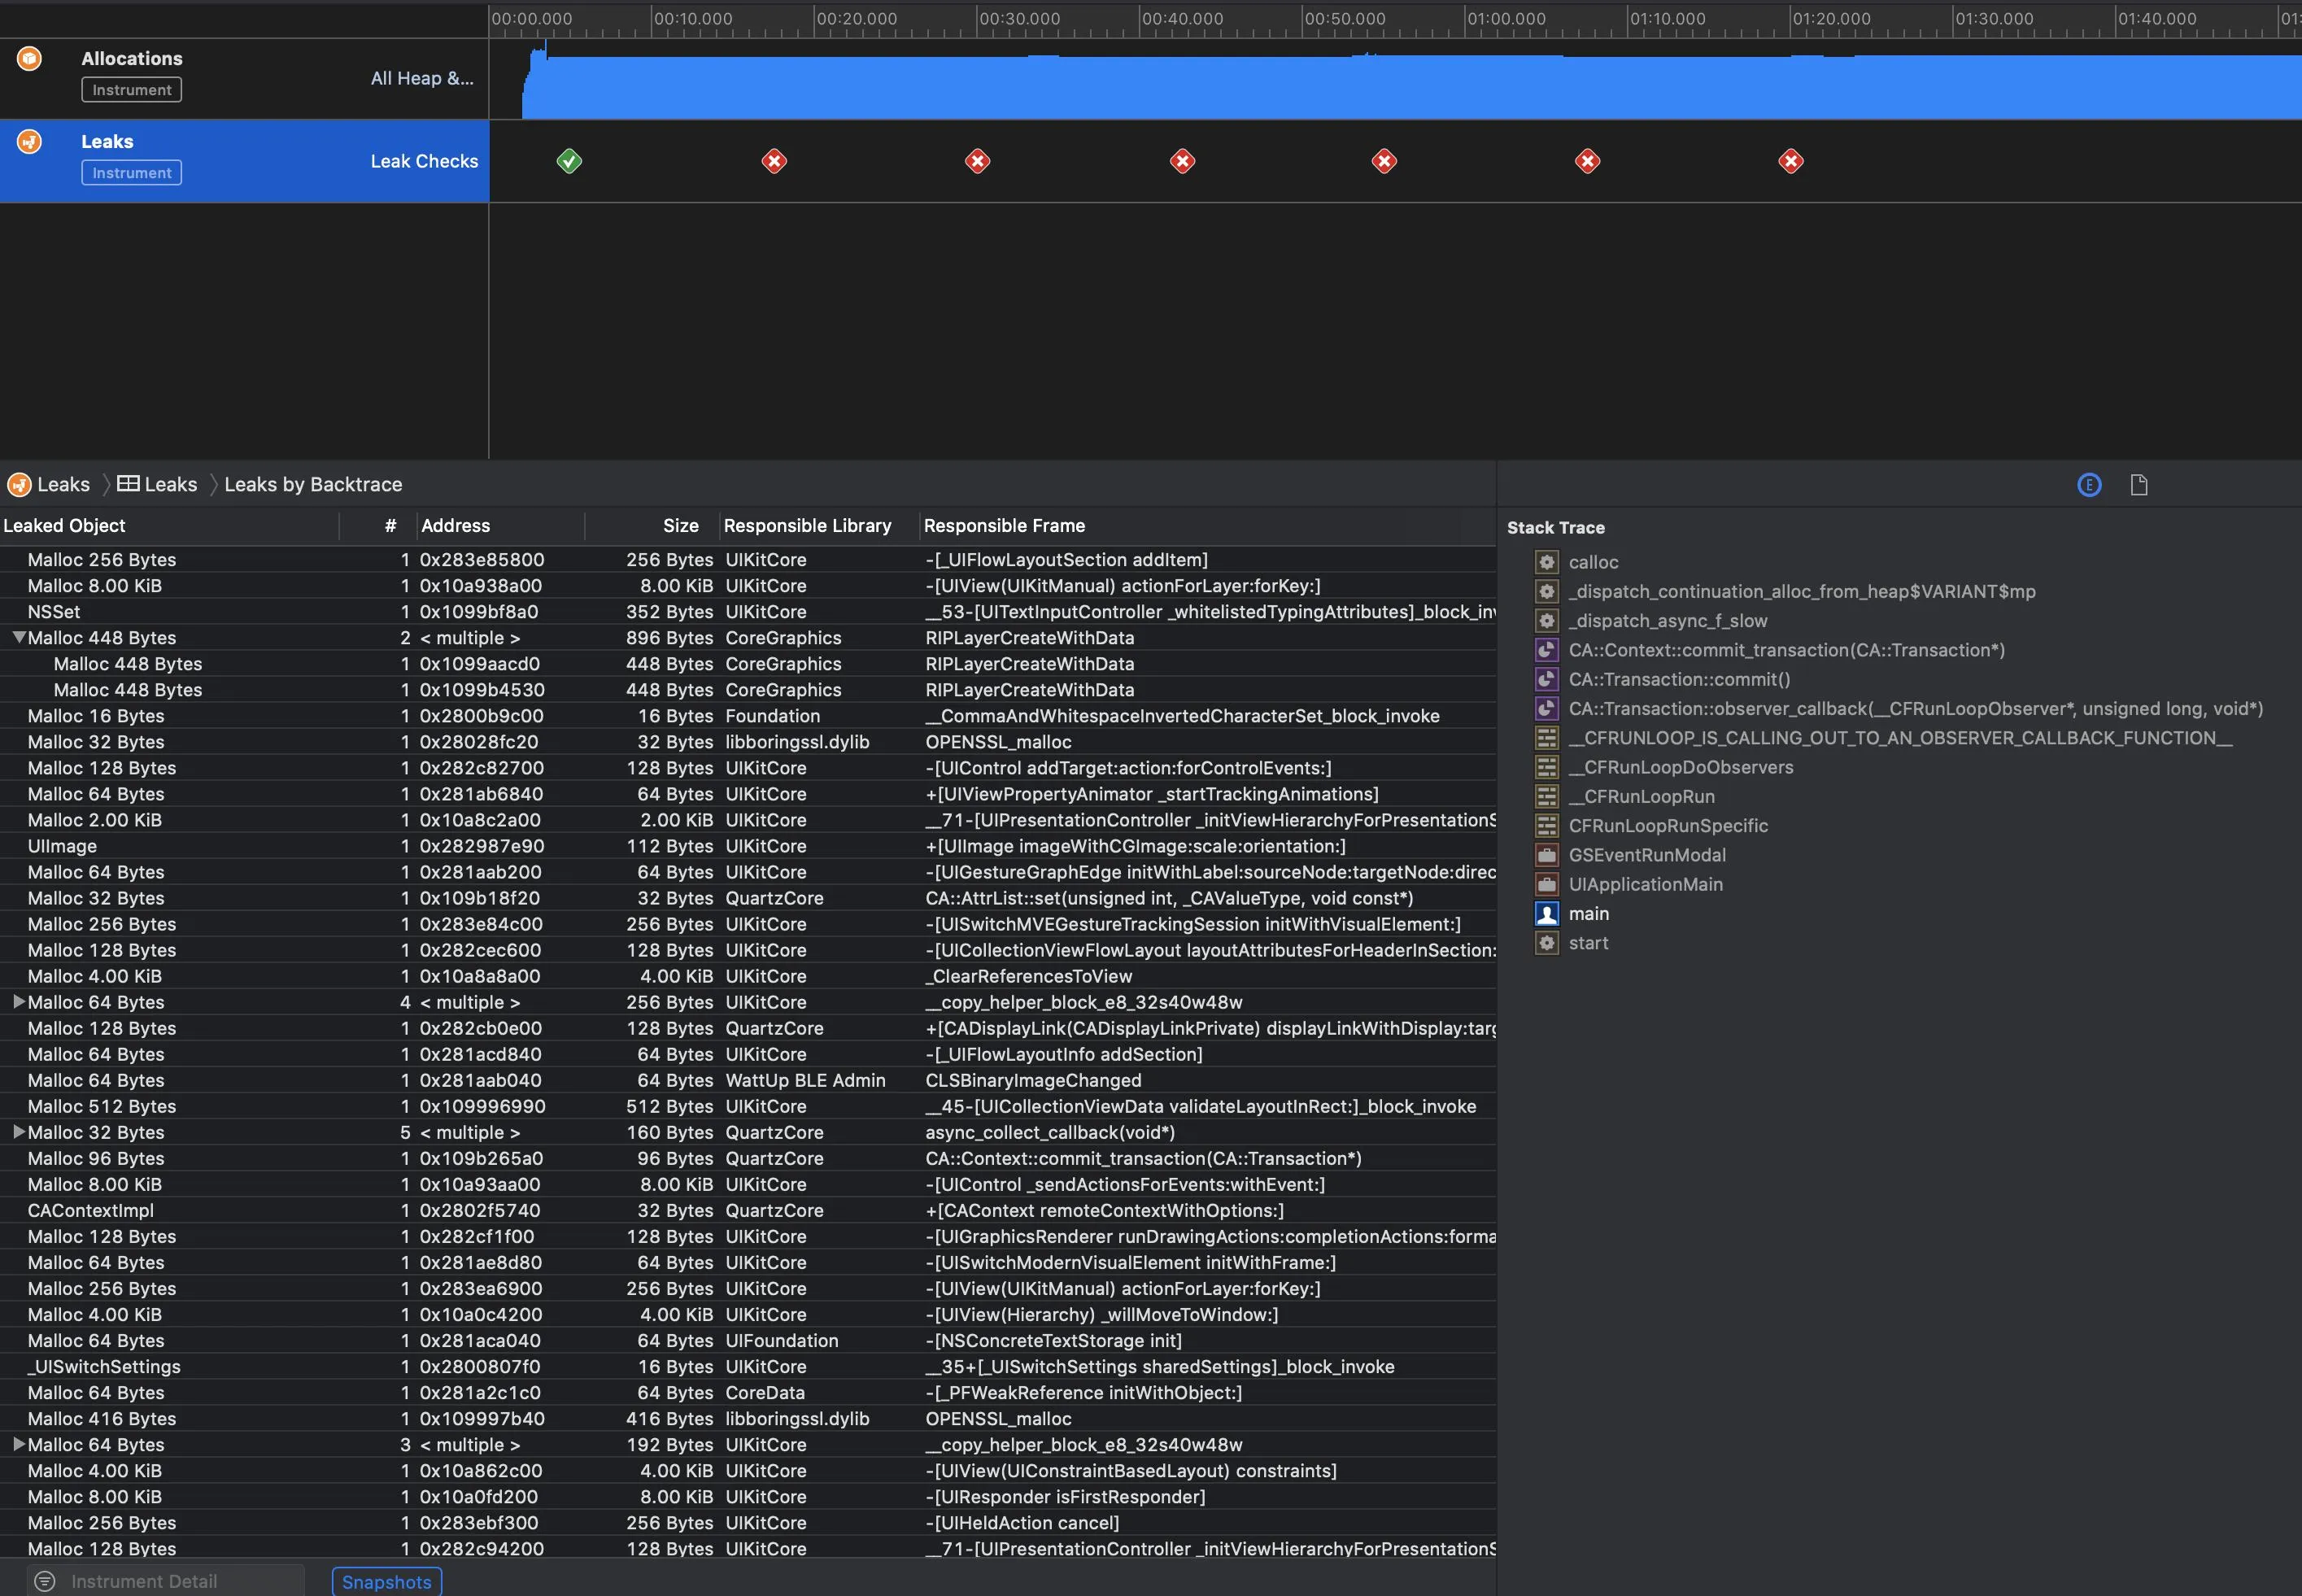Click the Instrument button under Allocations
The width and height of the screenshot is (2302, 1596).
point(131,90)
